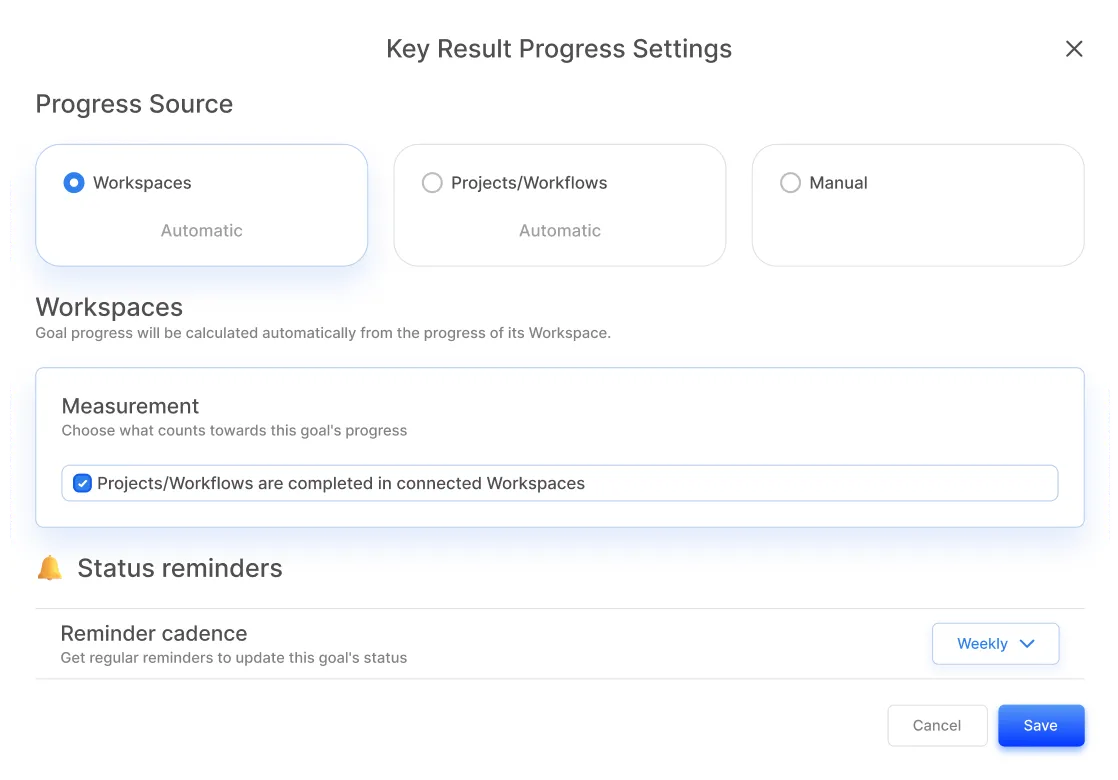
Task: Click the Status reminders heading text
Action: pos(180,568)
